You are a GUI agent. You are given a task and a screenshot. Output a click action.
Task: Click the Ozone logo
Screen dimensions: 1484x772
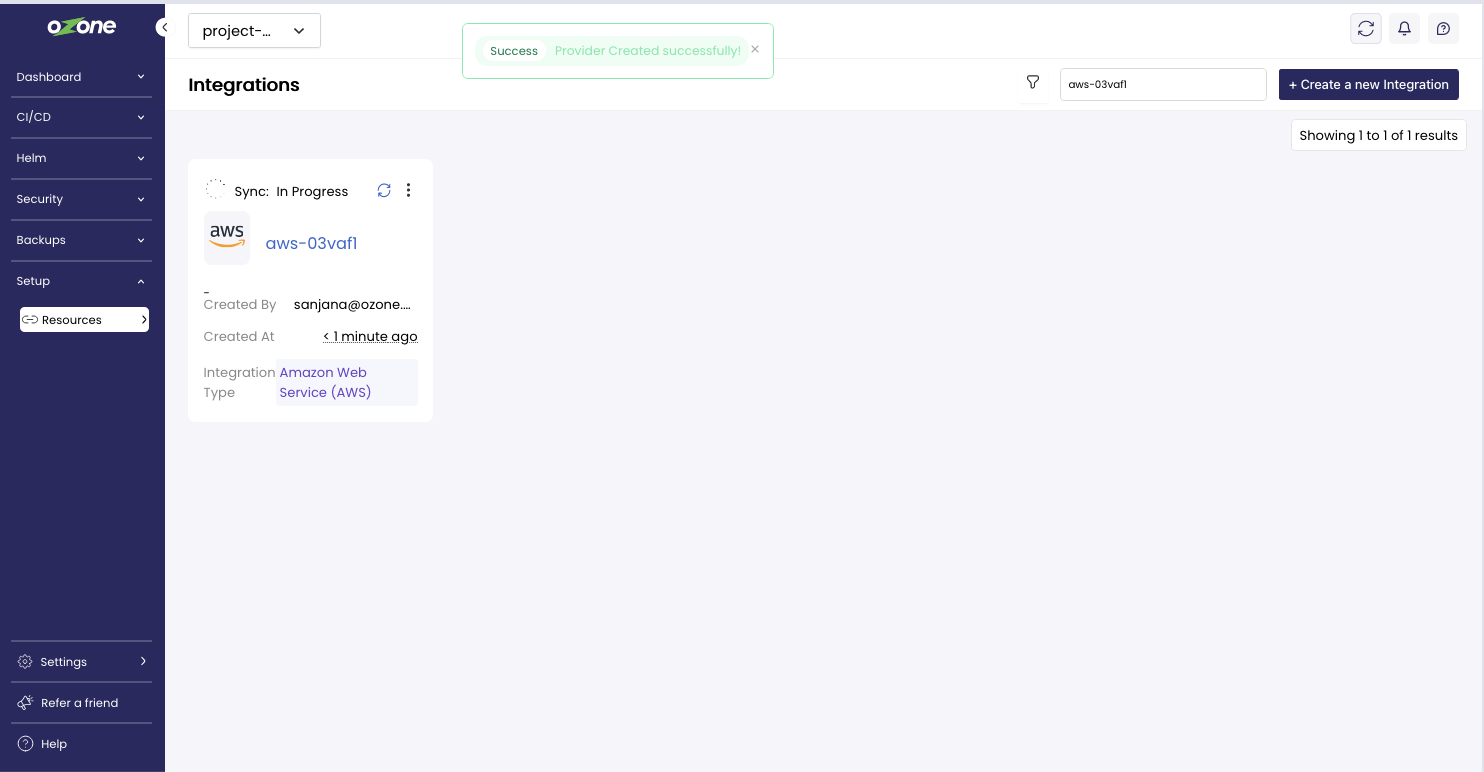82,27
